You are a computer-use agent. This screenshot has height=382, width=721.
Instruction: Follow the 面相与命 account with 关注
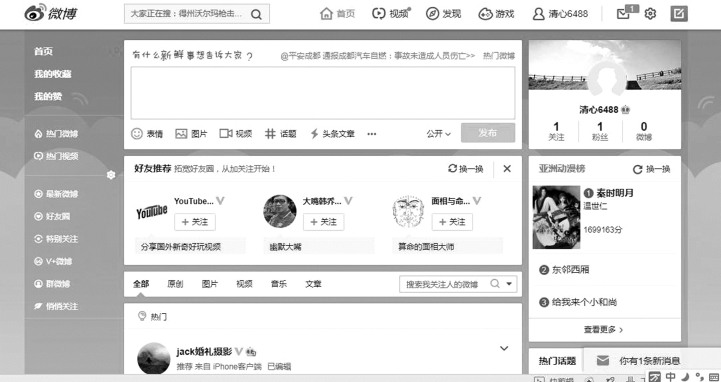pos(452,222)
